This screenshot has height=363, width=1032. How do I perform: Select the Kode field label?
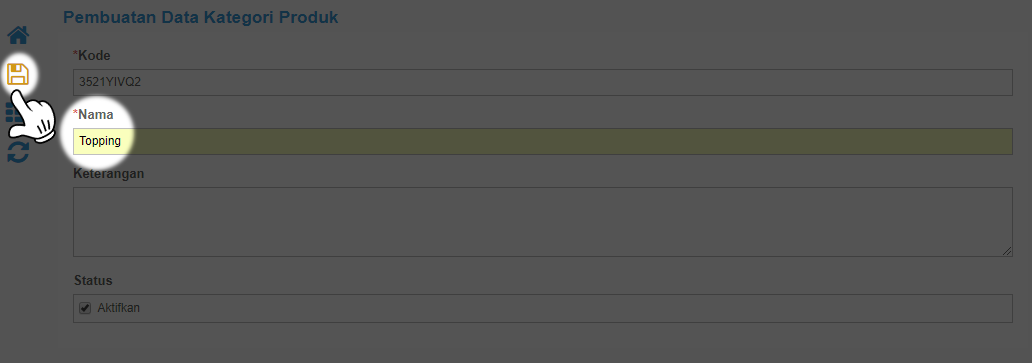pyautogui.click(x=94, y=55)
